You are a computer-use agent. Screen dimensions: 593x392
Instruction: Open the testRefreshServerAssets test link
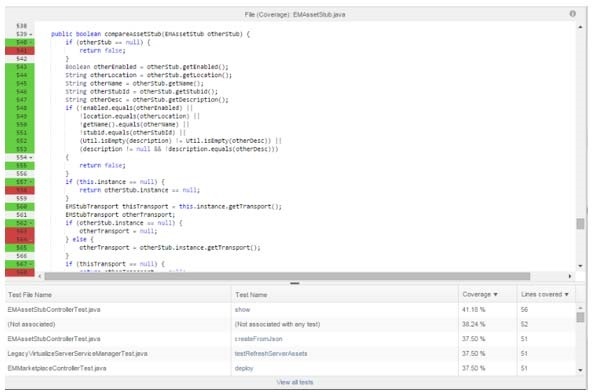[271, 353]
